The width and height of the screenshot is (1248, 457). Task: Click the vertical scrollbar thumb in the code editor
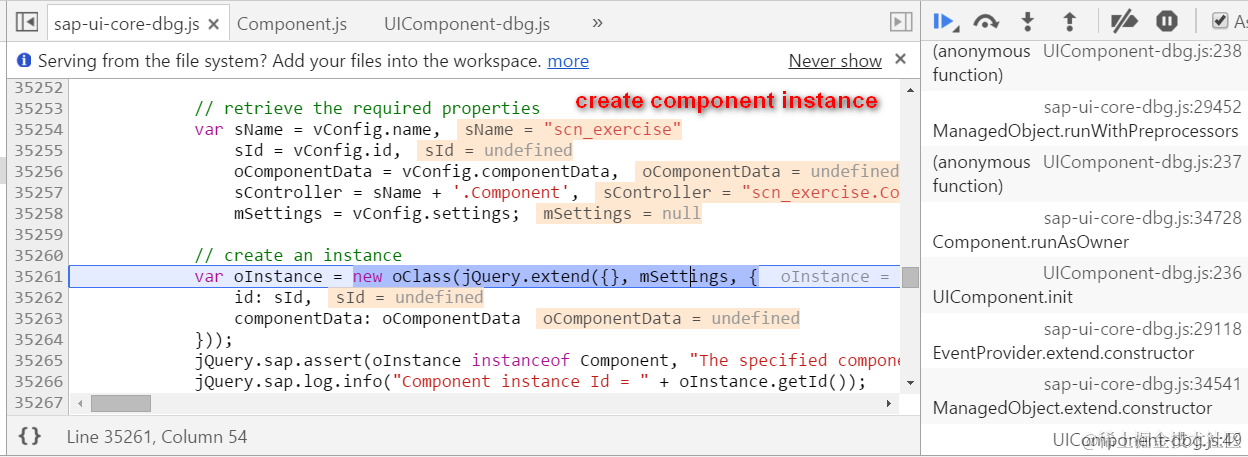point(910,277)
